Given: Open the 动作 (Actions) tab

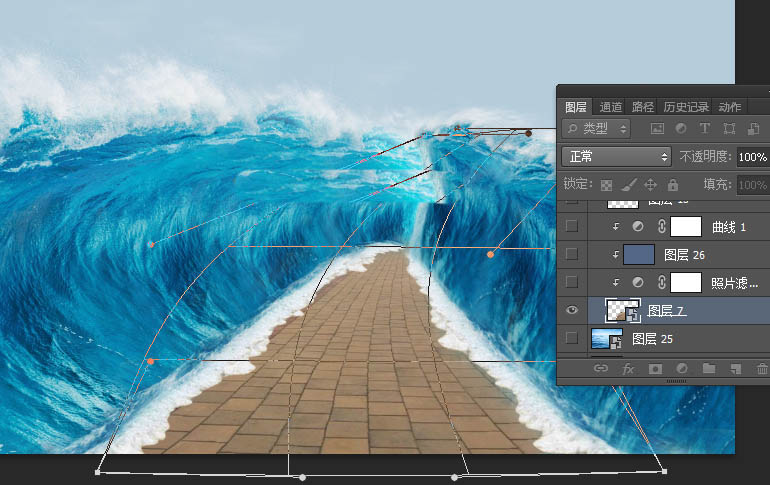Looking at the screenshot, I should tap(730, 107).
